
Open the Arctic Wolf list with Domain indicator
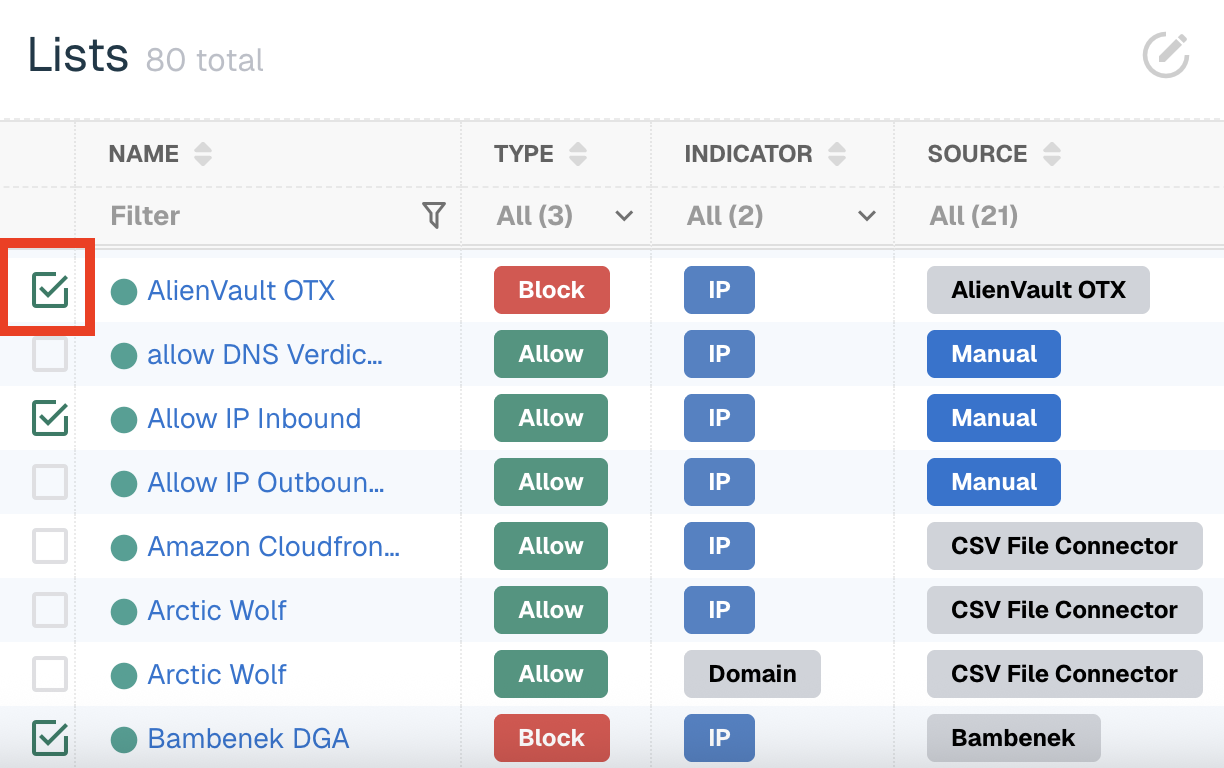click(x=217, y=674)
